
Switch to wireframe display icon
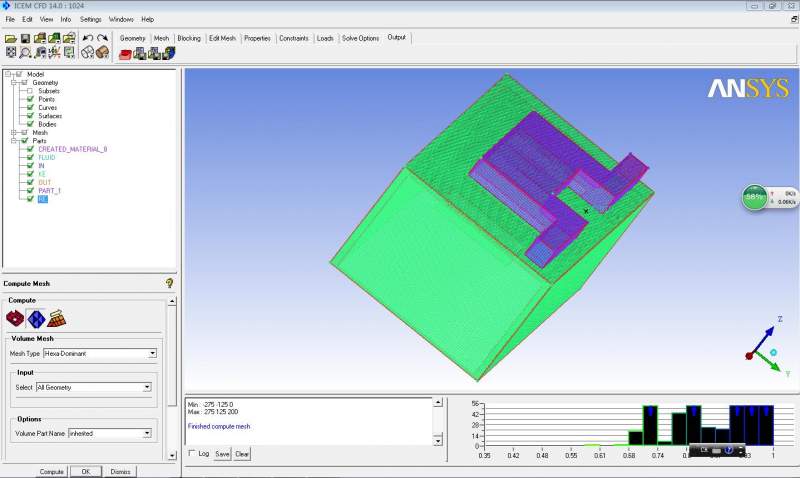pos(88,52)
